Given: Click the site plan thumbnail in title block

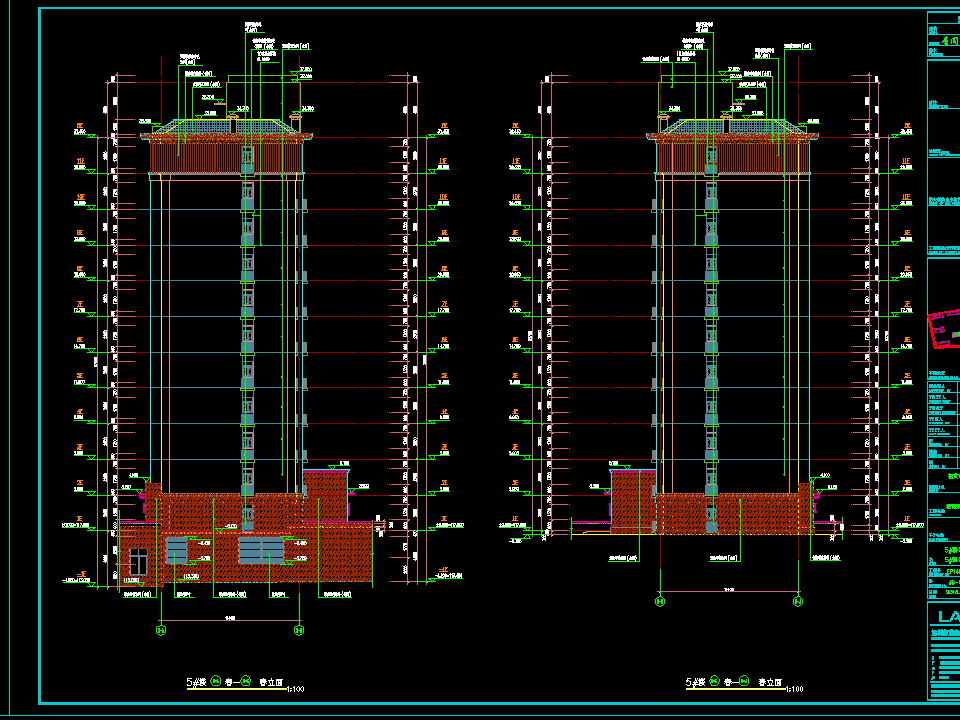Looking at the screenshot, I should (x=944, y=329).
